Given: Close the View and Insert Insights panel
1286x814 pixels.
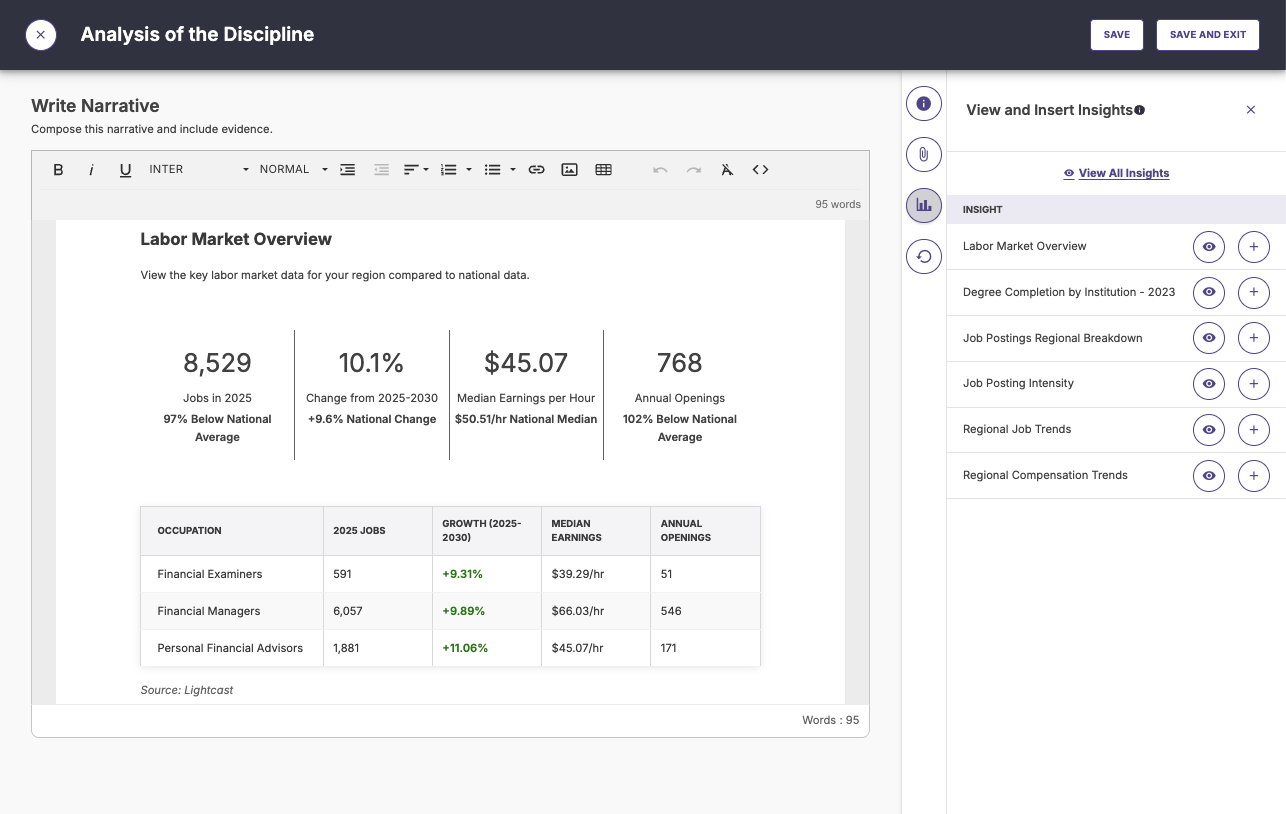Looking at the screenshot, I should pos(1250,110).
